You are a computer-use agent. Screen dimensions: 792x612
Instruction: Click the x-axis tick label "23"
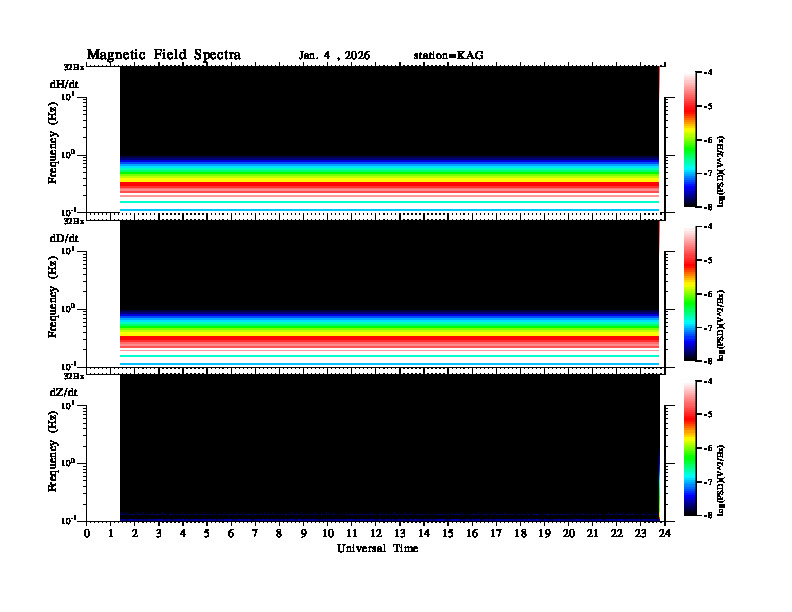pyautogui.click(x=641, y=533)
